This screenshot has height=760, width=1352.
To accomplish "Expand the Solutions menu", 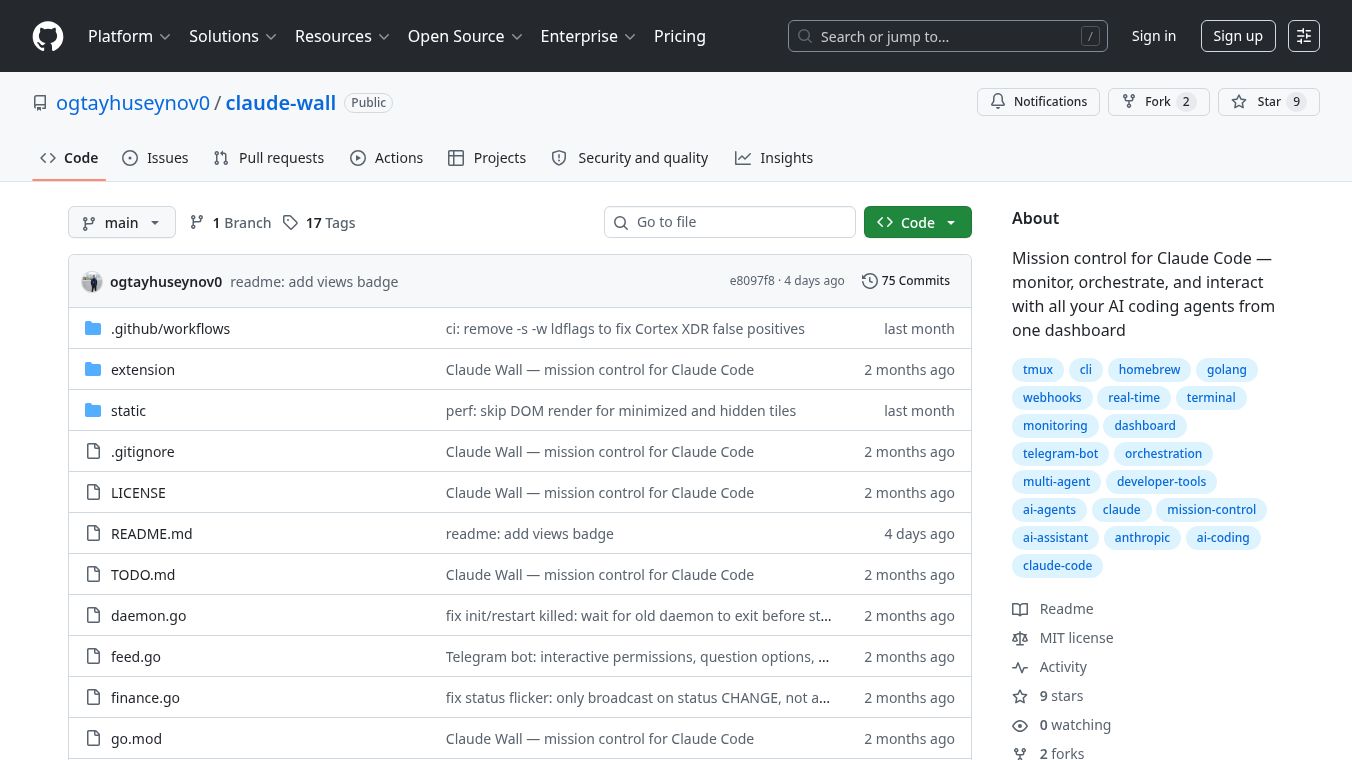I will pos(232,36).
